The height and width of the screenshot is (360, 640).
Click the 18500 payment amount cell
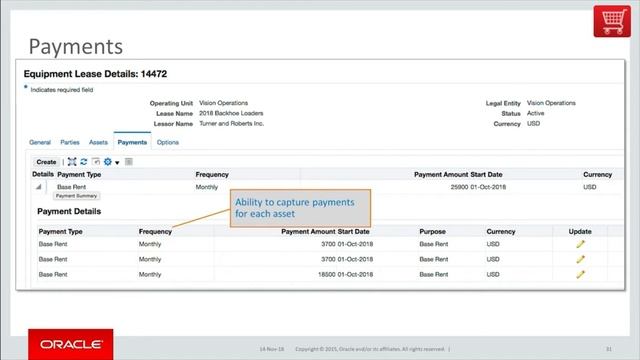(x=327, y=274)
